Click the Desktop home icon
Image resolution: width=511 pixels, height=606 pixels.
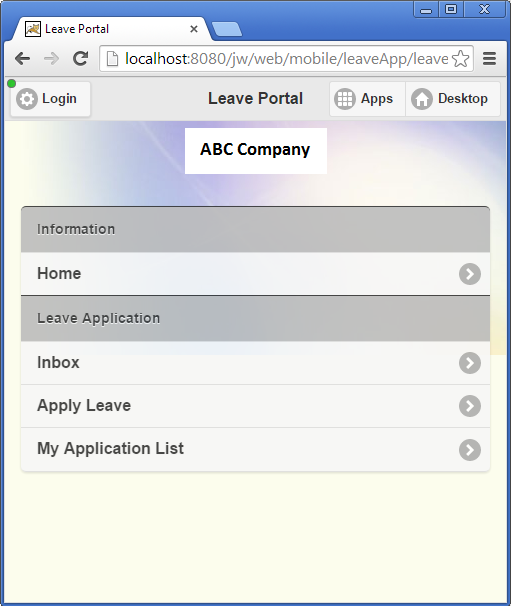(x=422, y=99)
